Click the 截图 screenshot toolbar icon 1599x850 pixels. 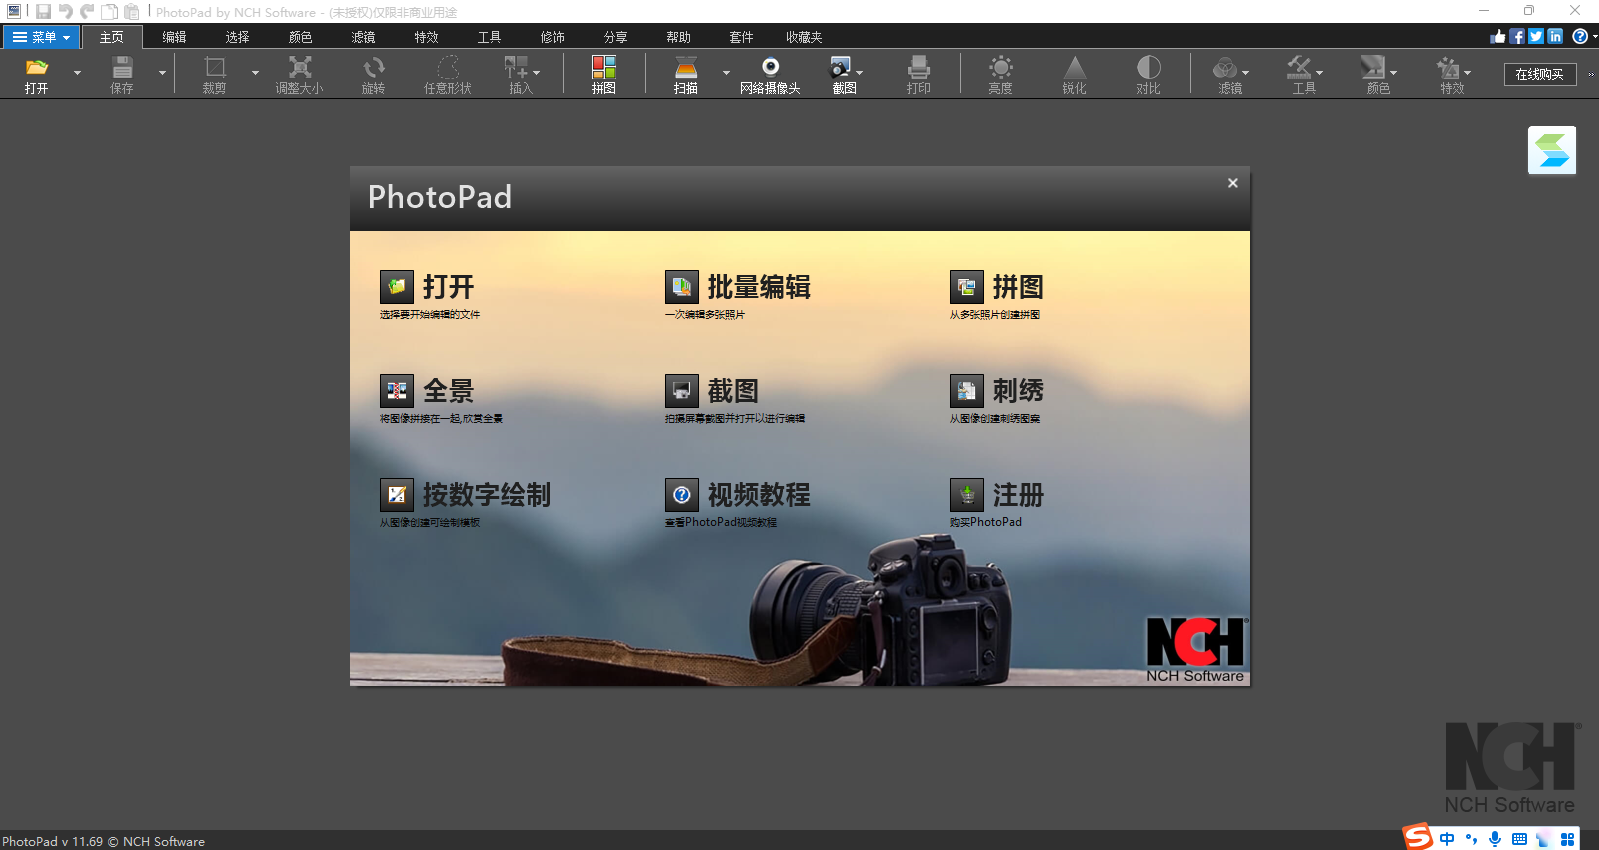tap(841, 68)
